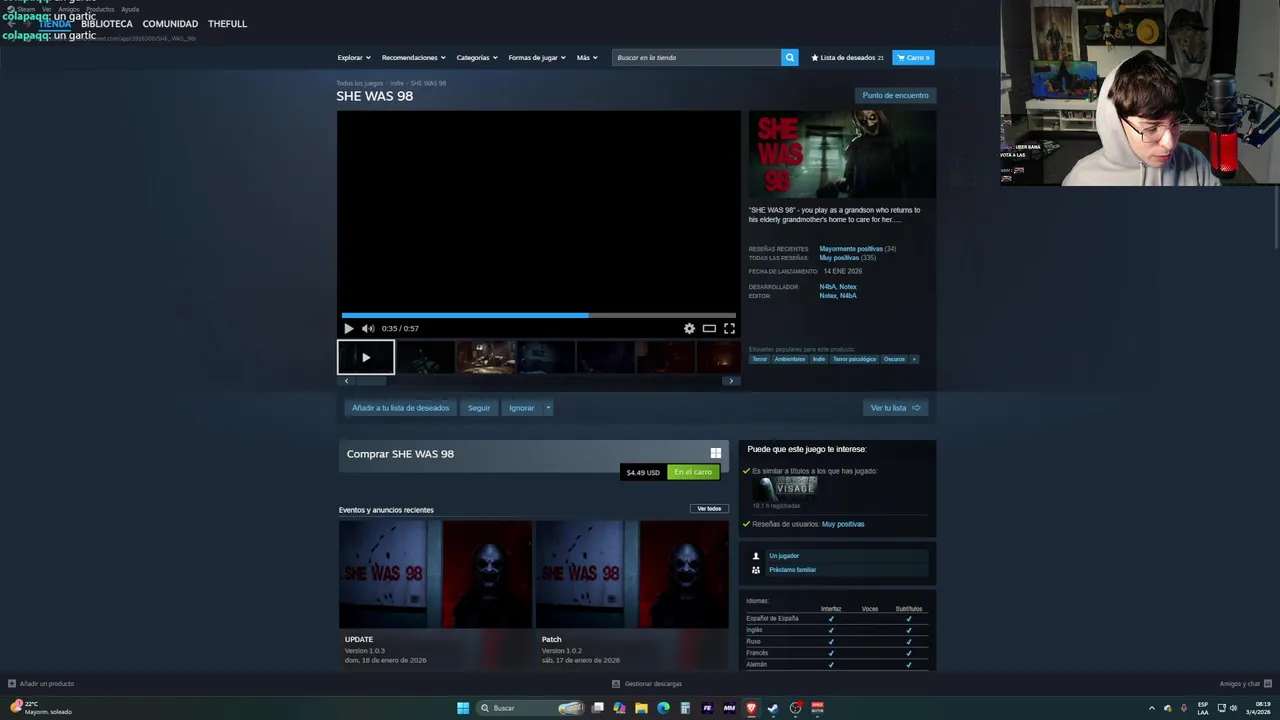Click the Préstamo familiar link

pos(792,570)
